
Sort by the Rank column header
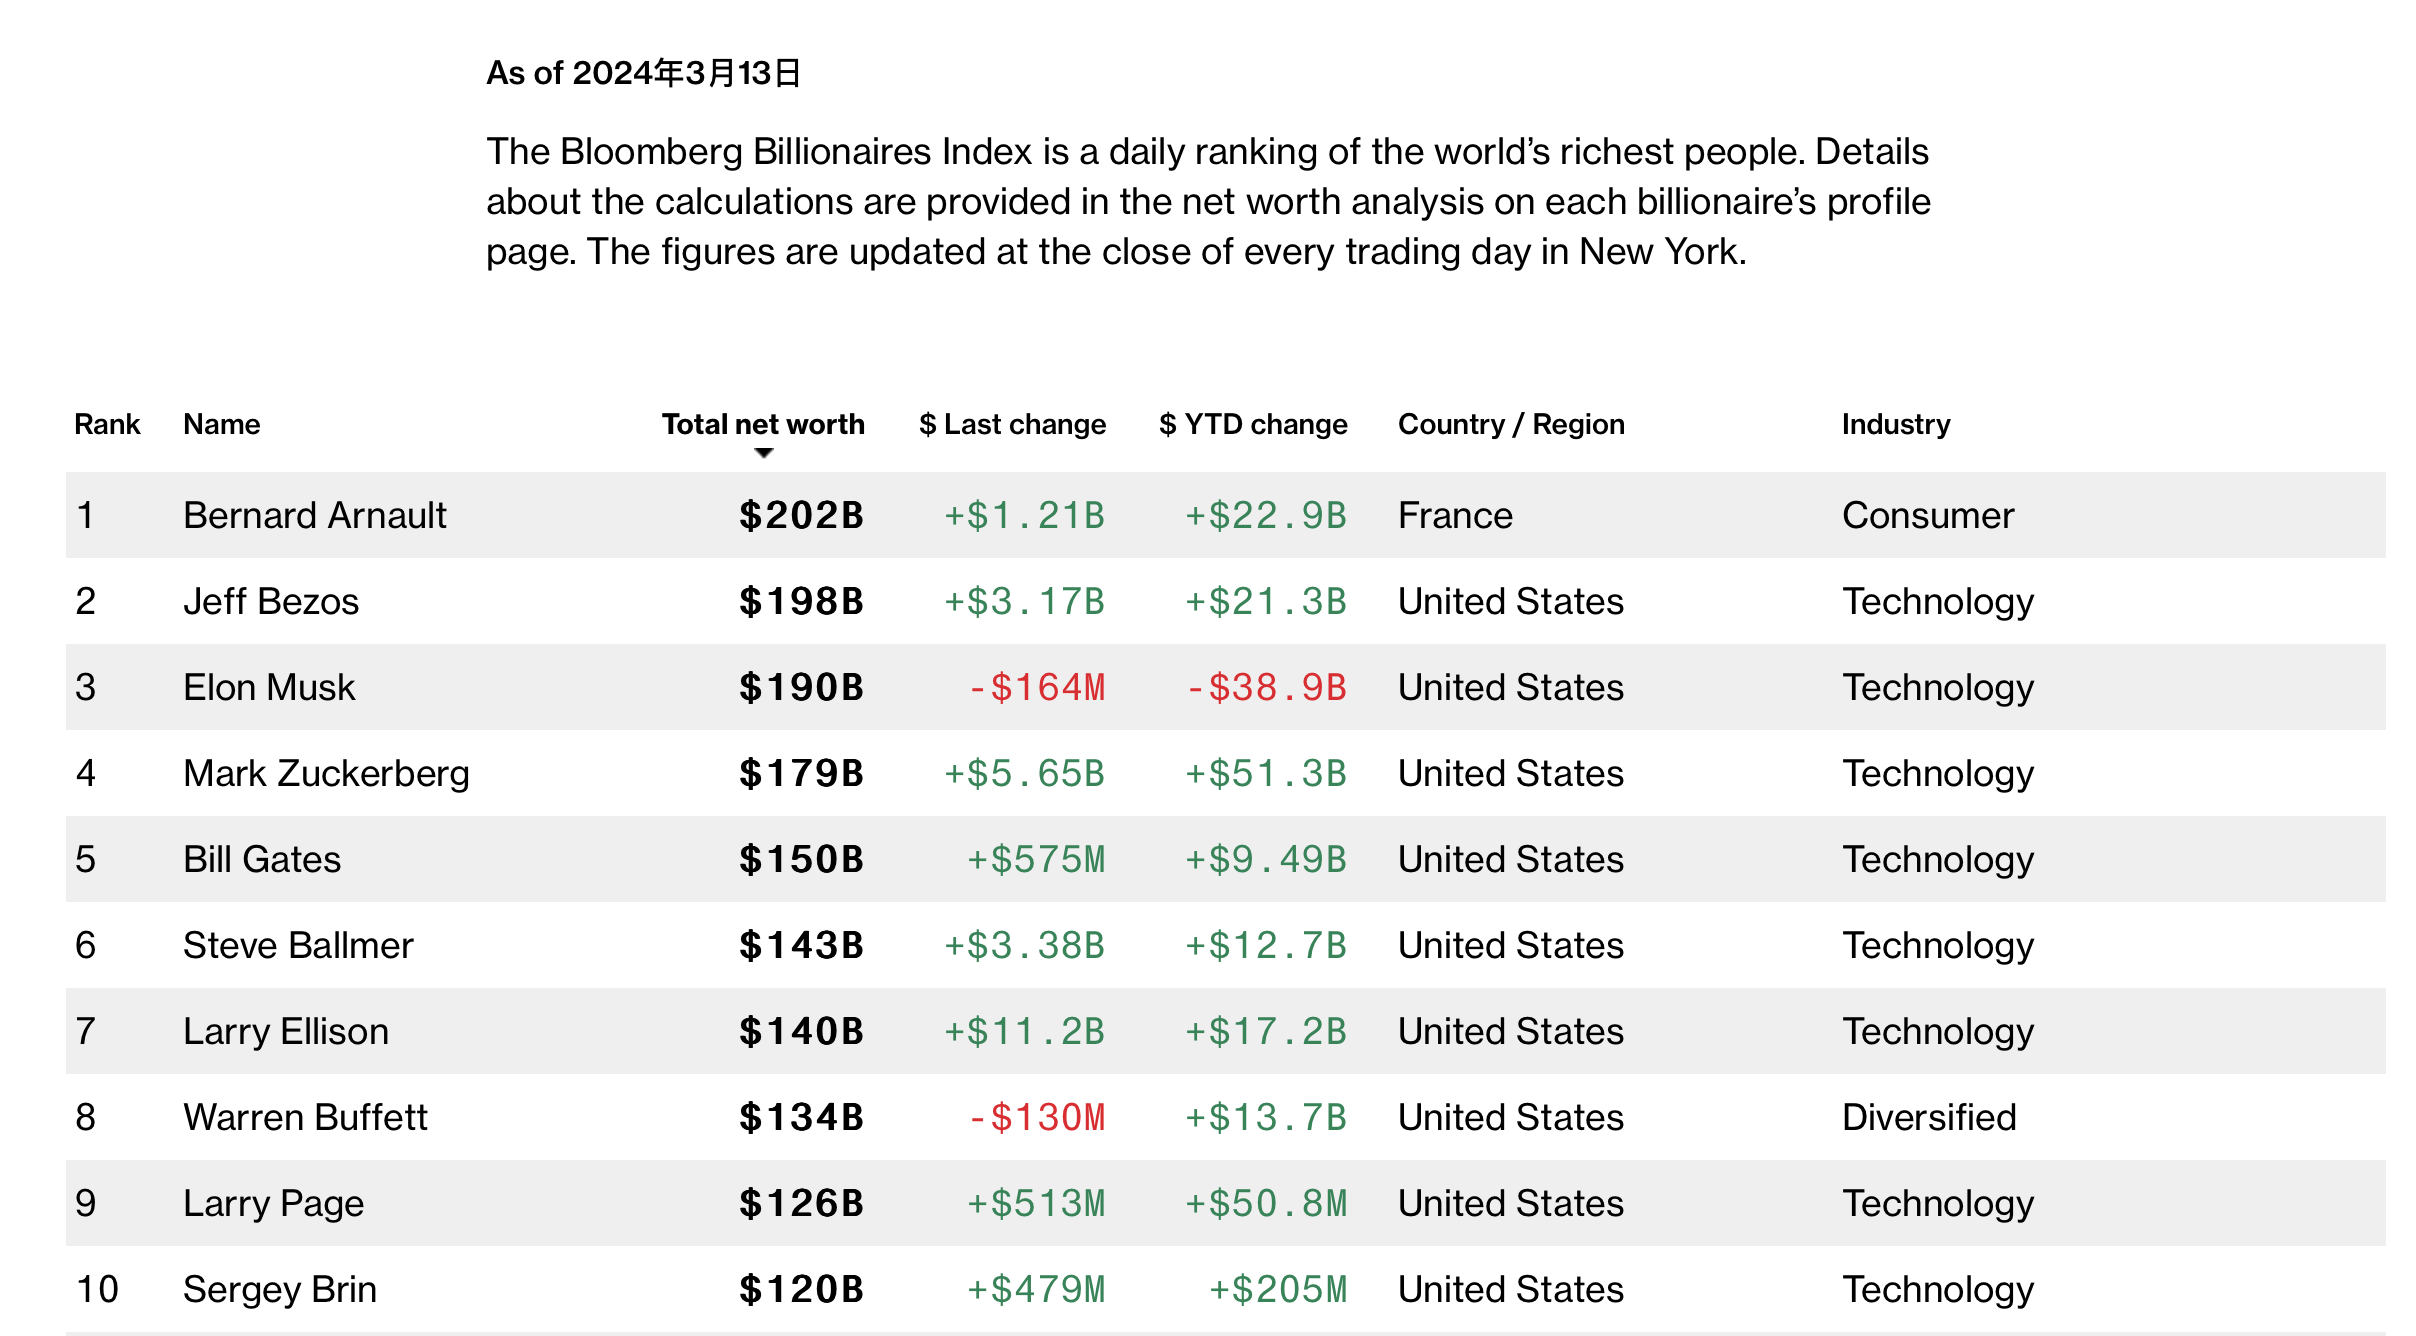point(107,424)
